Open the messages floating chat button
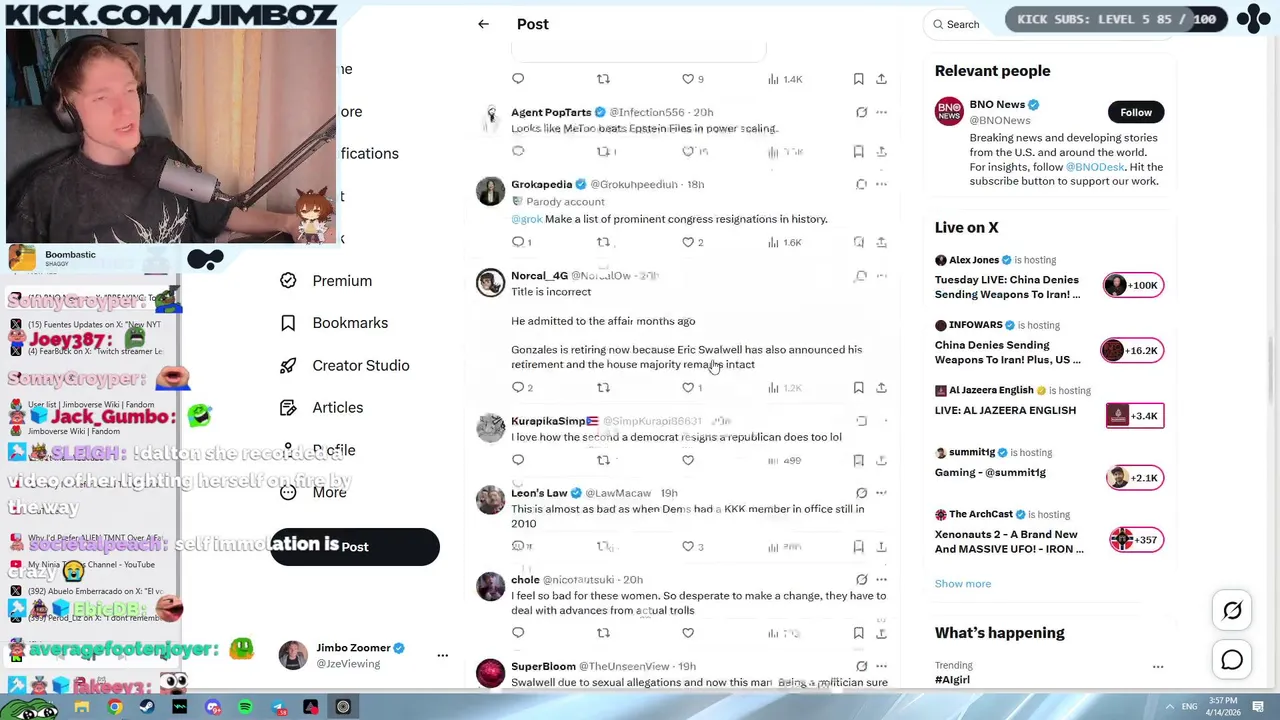Viewport: 1280px width, 720px height. [1232, 660]
